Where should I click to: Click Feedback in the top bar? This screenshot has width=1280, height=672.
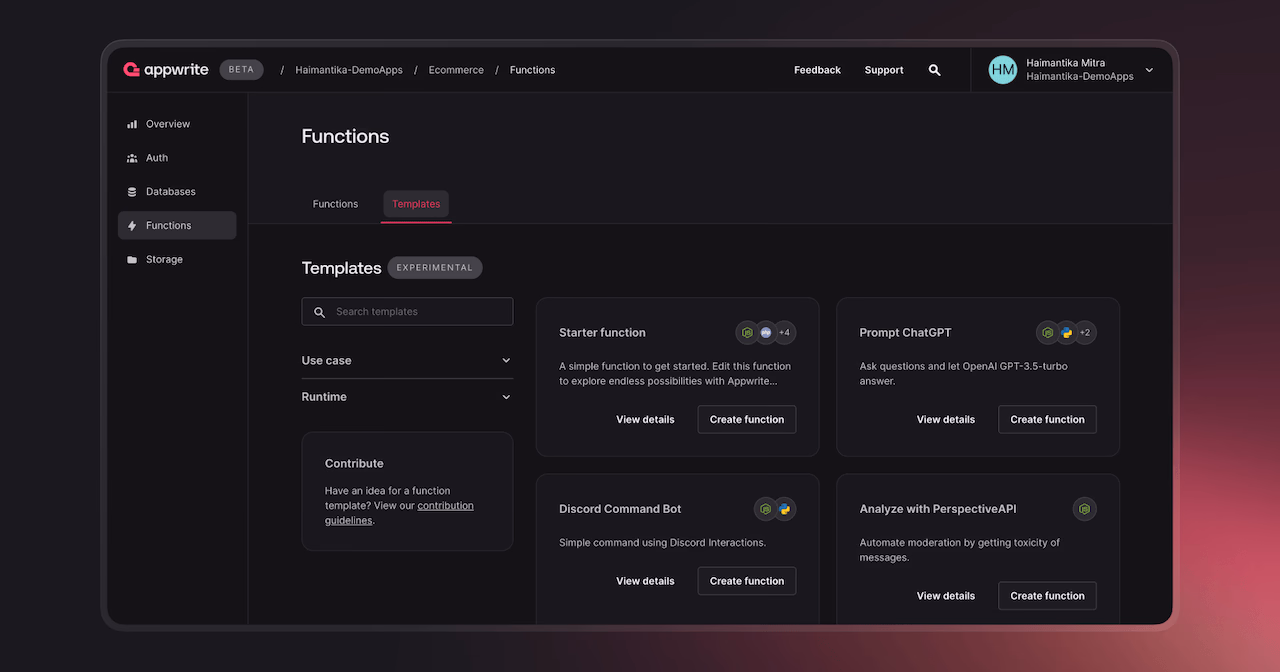coord(817,70)
